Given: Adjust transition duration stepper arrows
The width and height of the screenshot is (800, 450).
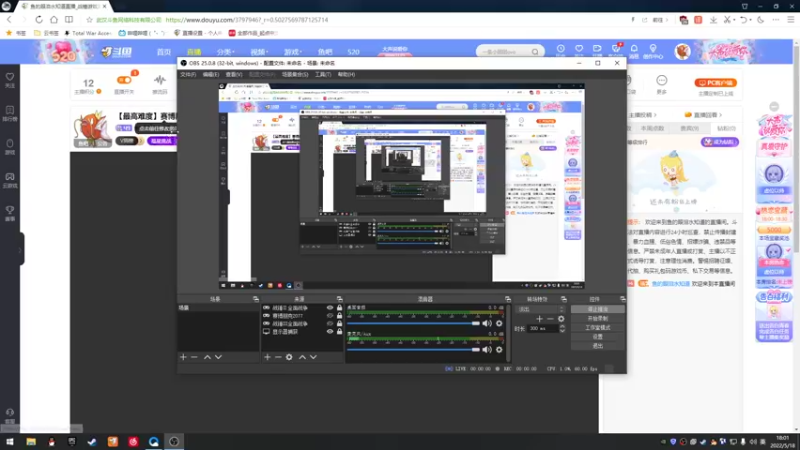Looking at the screenshot, I should pyautogui.click(x=562, y=329).
